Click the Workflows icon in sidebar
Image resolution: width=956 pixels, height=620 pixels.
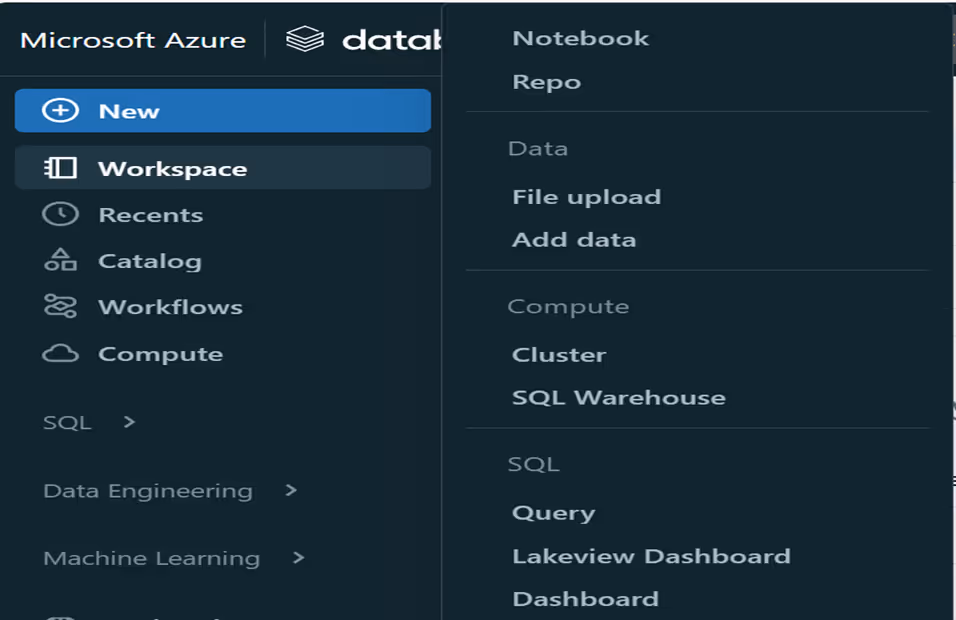click(x=60, y=306)
